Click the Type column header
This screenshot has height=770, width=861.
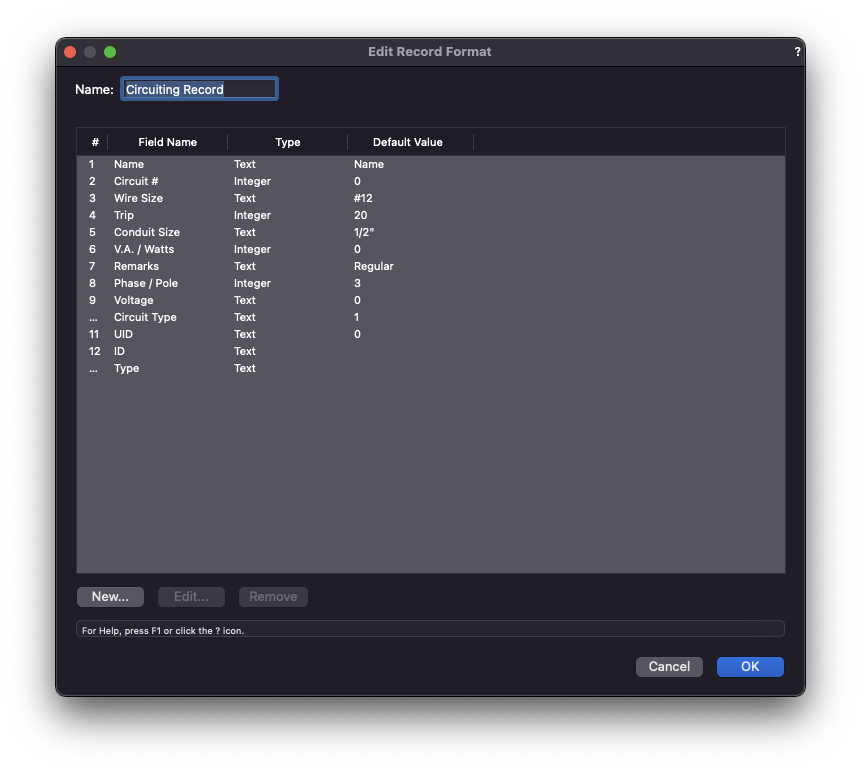(287, 142)
